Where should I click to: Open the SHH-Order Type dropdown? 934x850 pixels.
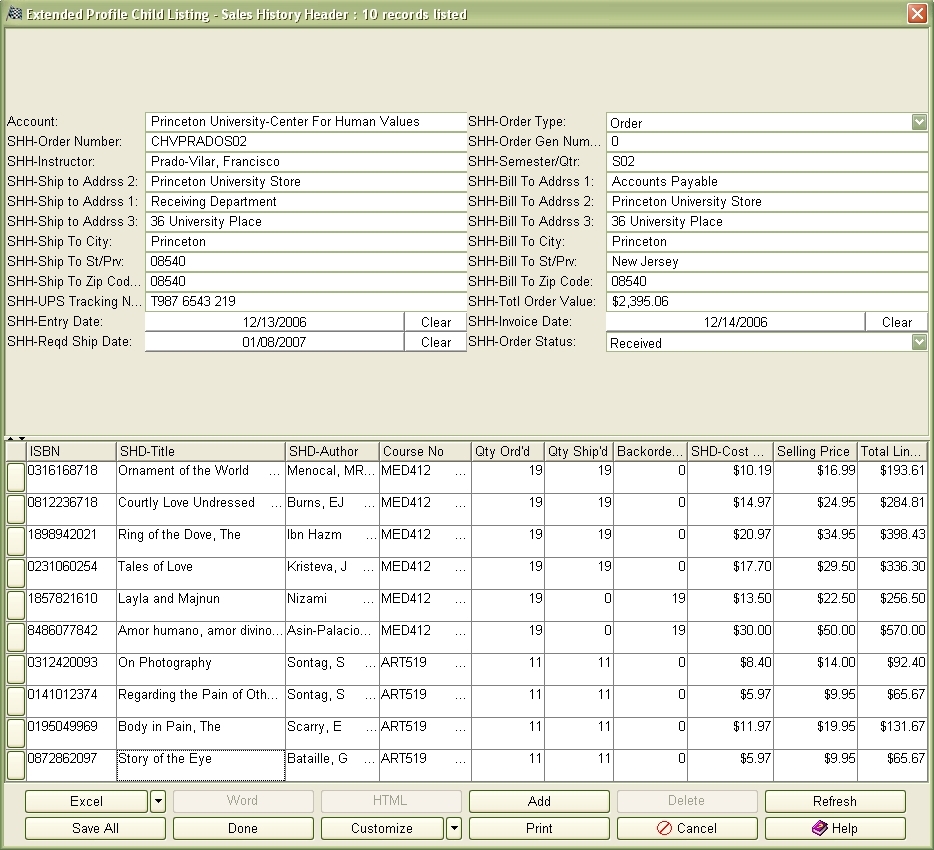point(920,121)
